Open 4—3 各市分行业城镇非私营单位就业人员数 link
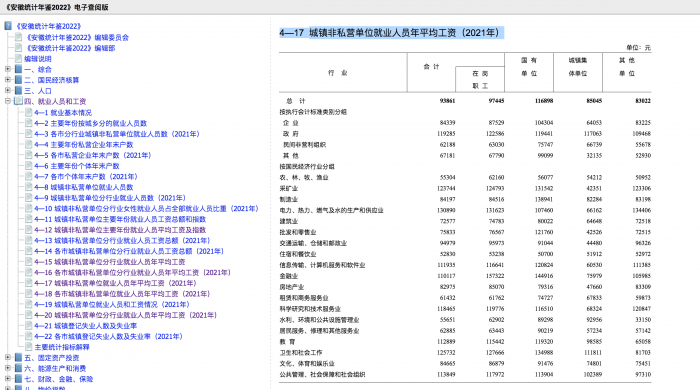 [117, 134]
